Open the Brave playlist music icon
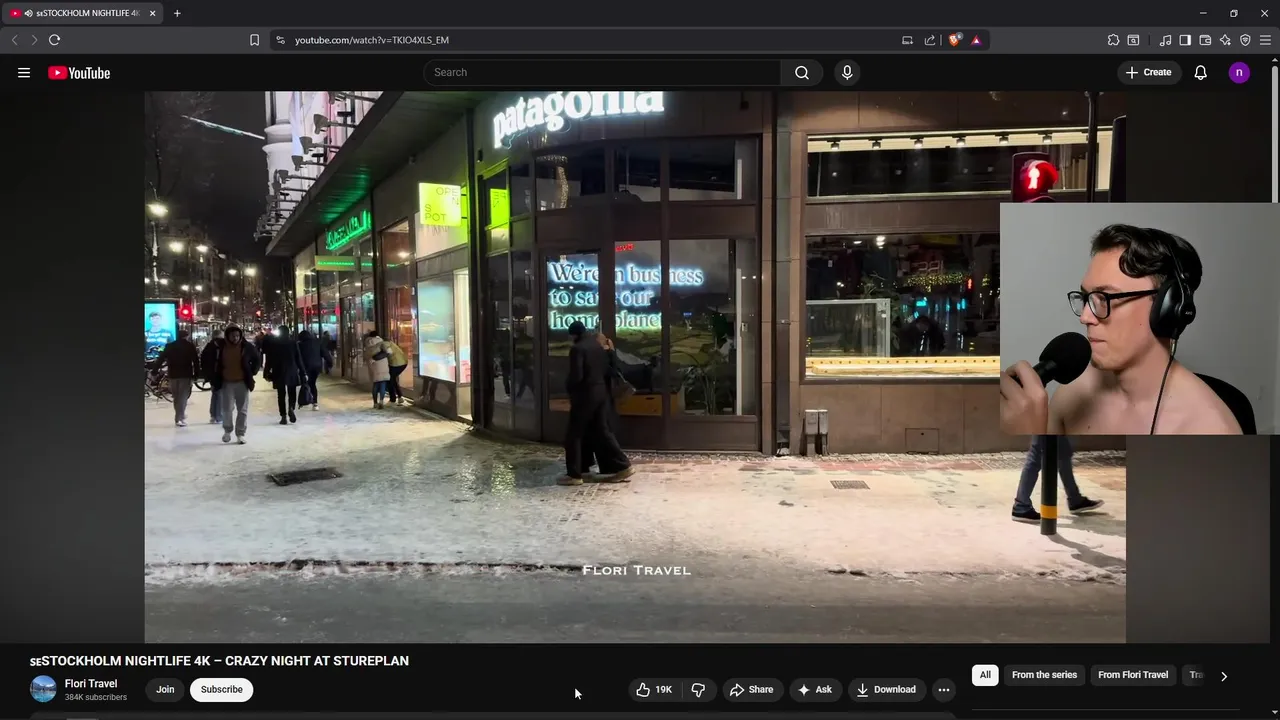The image size is (1280, 720). pyautogui.click(x=1165, y=40)
